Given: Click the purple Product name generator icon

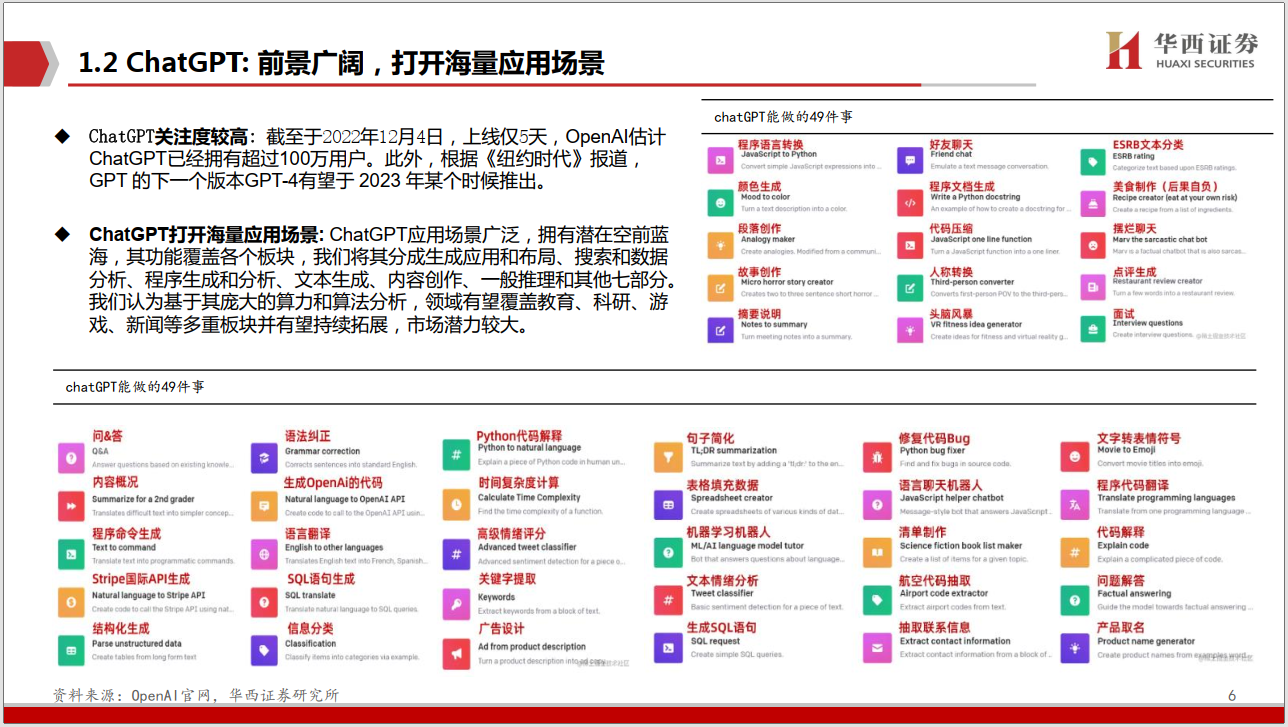Looking at the screenshot, I should click(1075, 649).
